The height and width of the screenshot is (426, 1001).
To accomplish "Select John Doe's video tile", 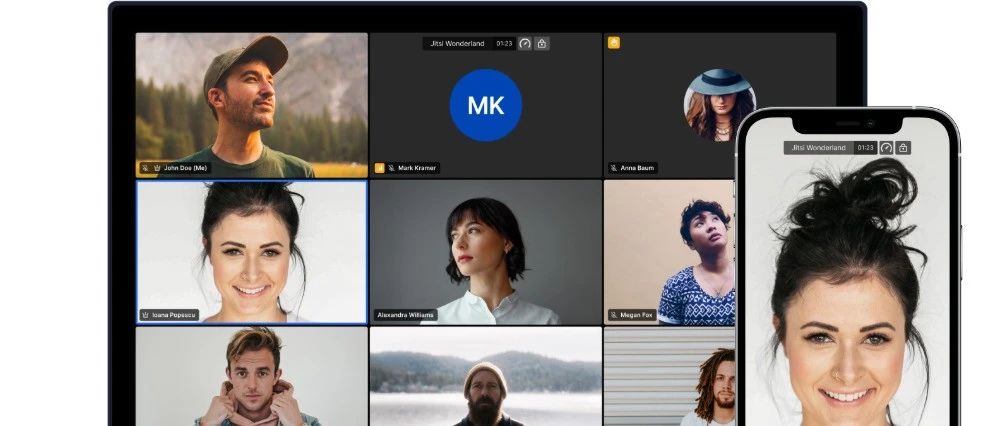I will pos(252,105).
